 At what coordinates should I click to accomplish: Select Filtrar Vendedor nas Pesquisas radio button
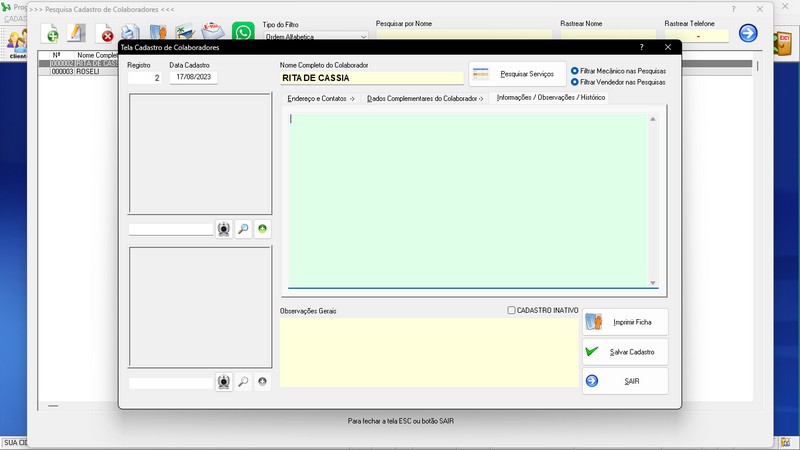click(x=575, y=82)
